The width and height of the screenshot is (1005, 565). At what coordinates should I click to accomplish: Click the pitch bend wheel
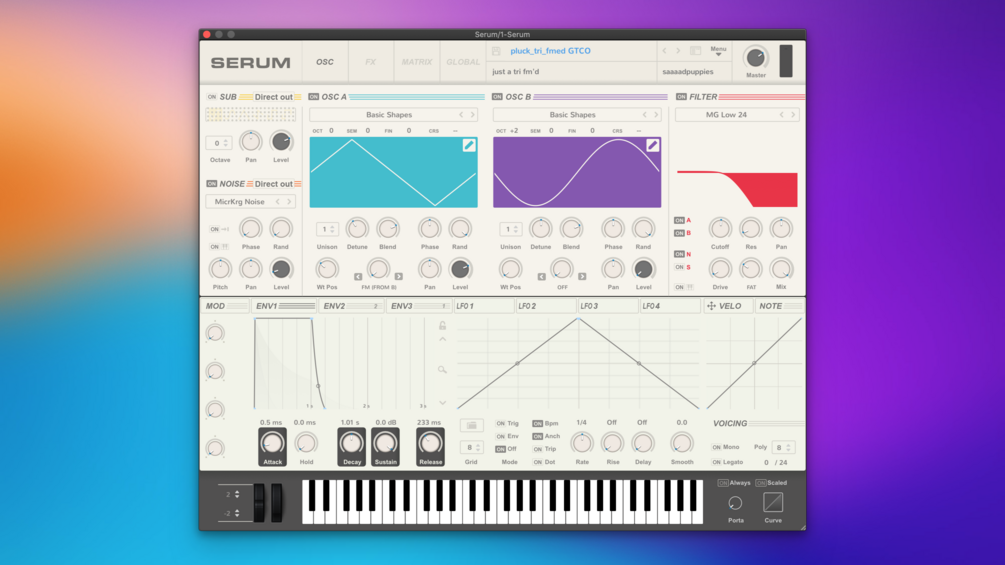(x=259, y=503)
